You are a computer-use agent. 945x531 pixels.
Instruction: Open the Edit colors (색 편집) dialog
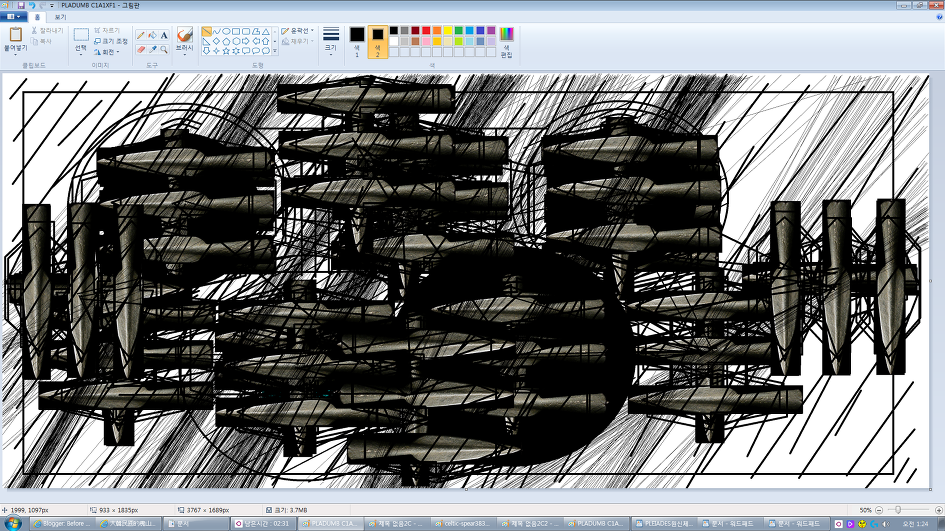point(506,41)
